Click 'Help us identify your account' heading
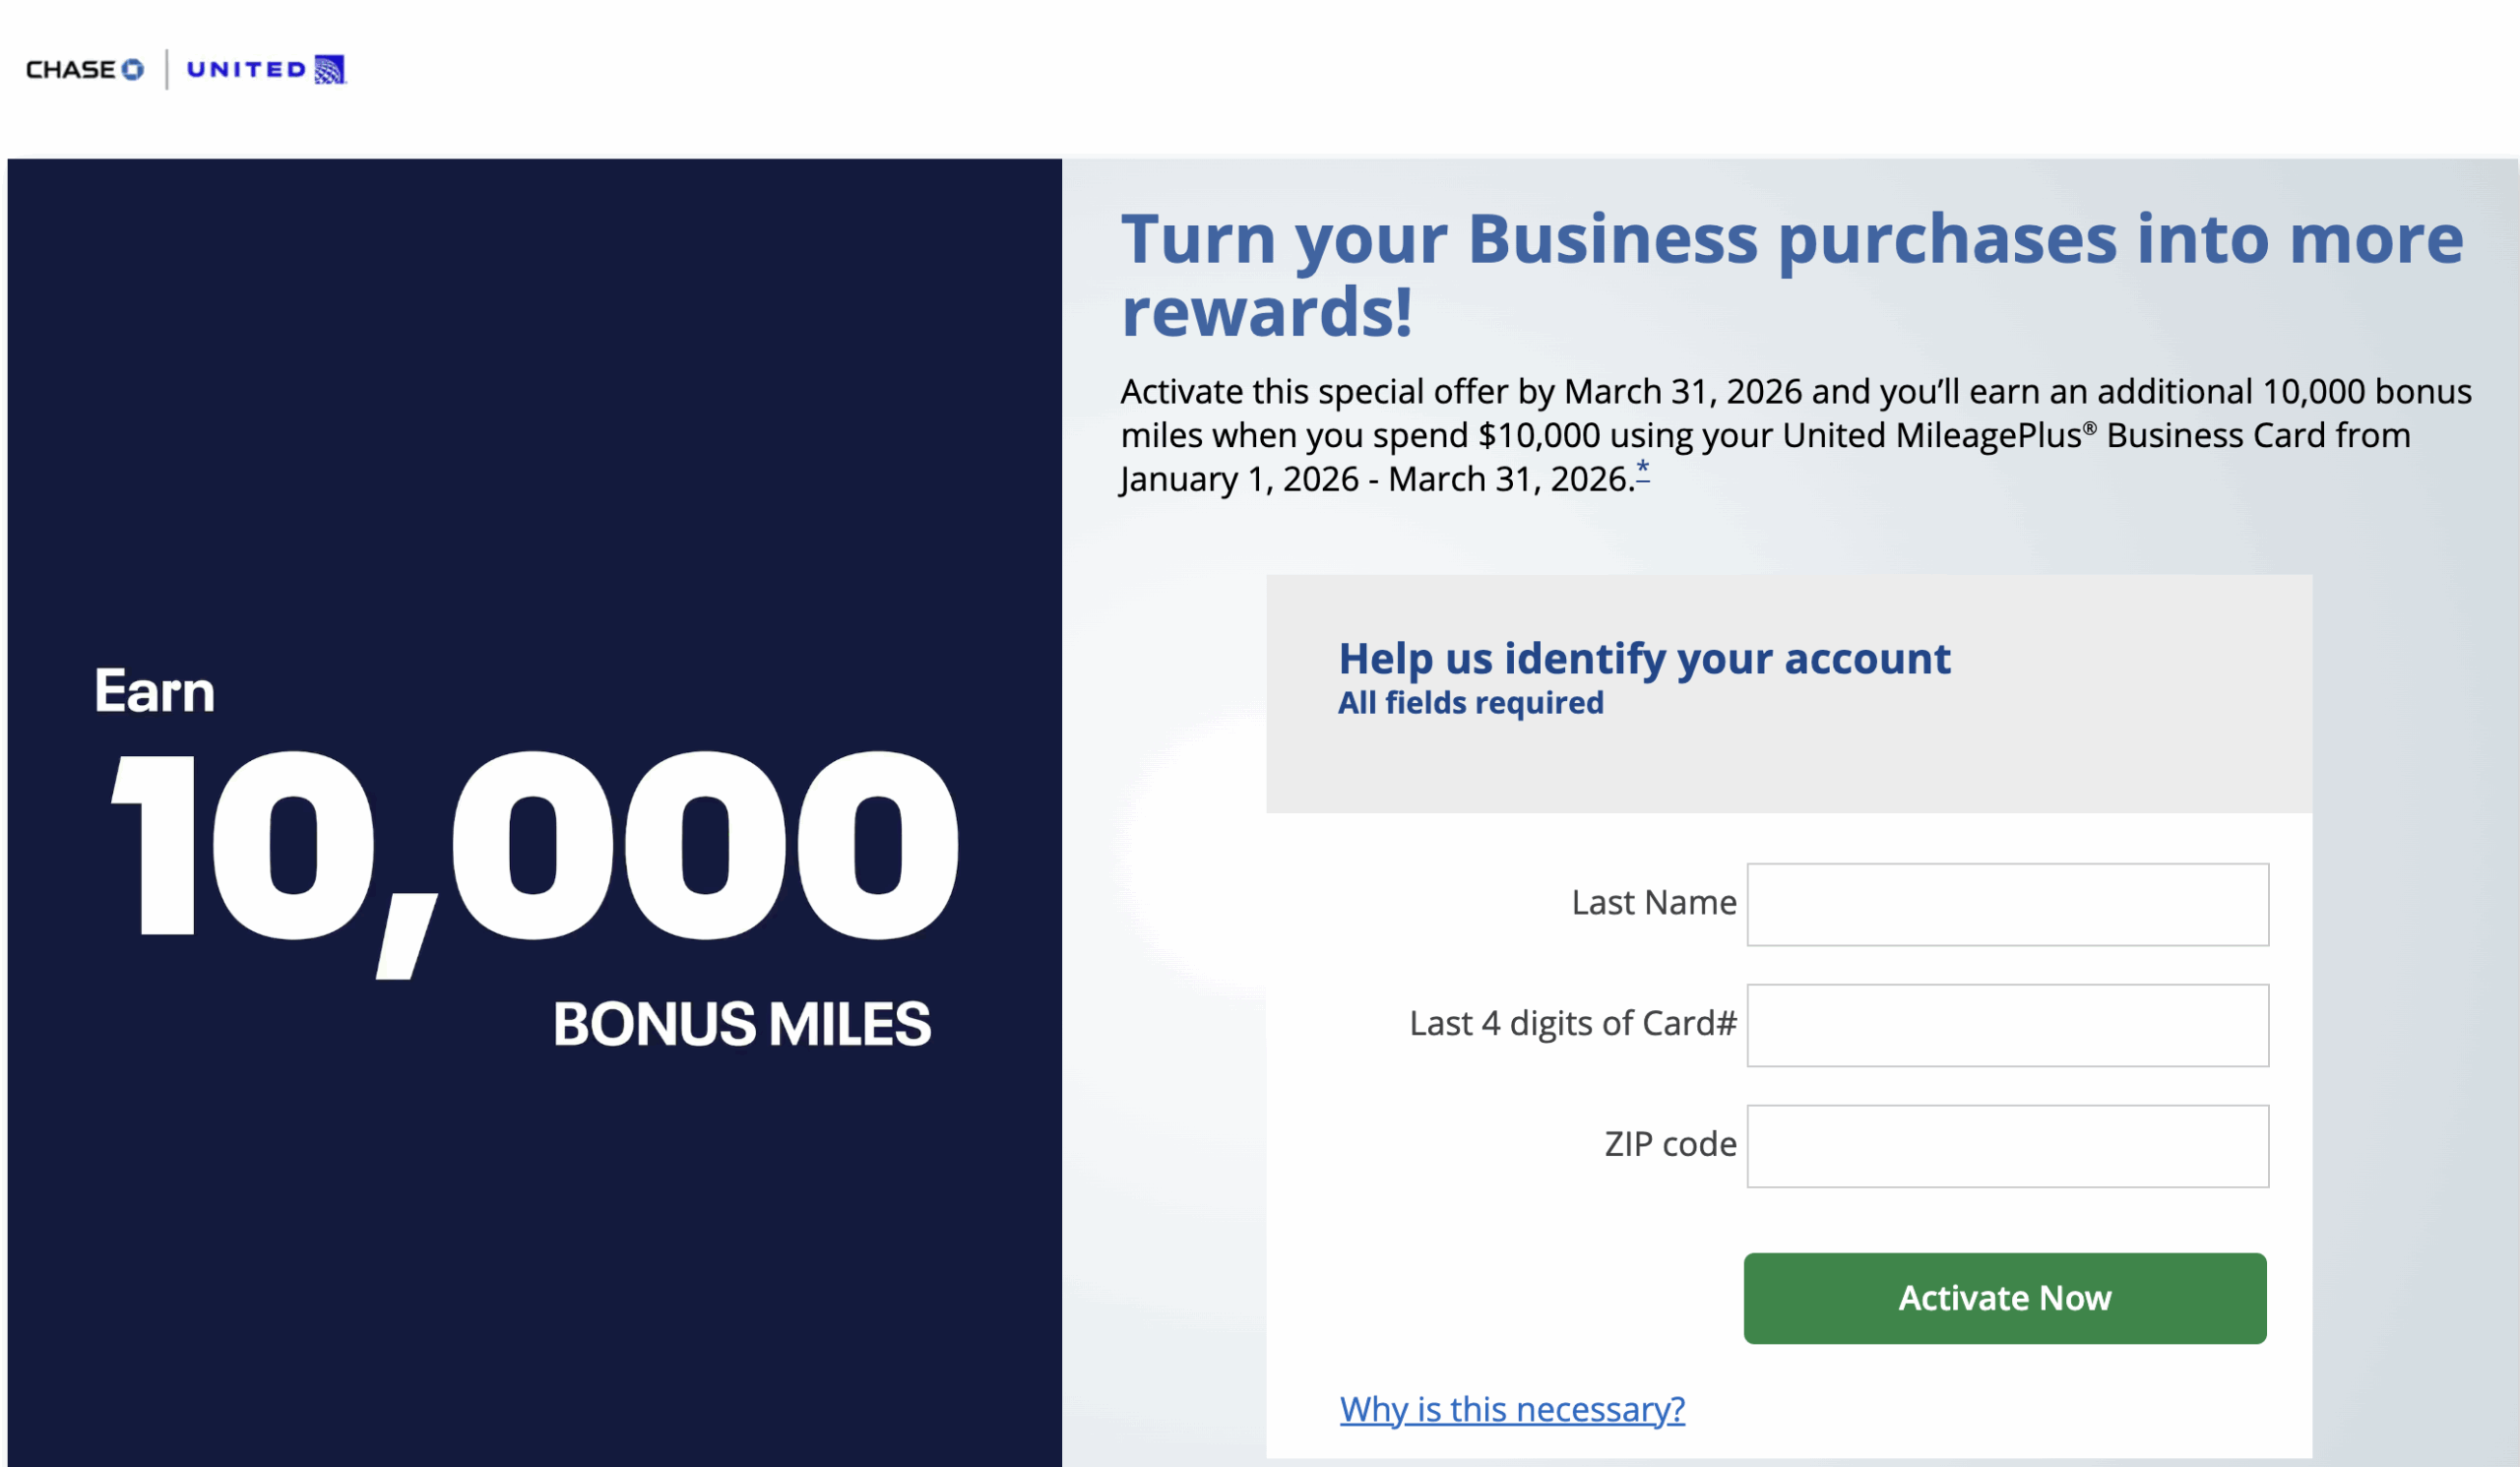Image resolution: width=2520 pixels, height=1467 pixels. 1644,659
